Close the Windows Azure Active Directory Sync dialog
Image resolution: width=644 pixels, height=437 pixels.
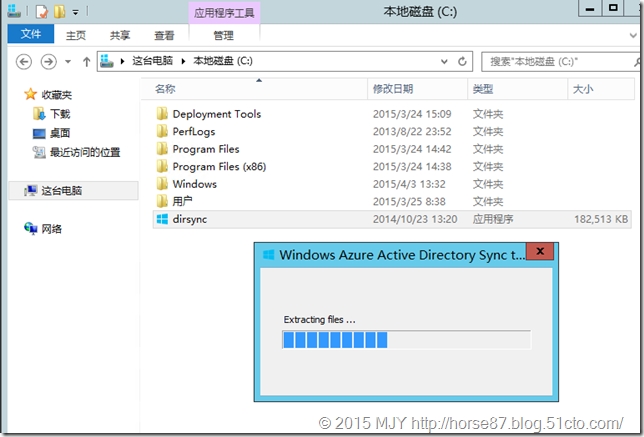pyautogui.click(x=540, y=251)
